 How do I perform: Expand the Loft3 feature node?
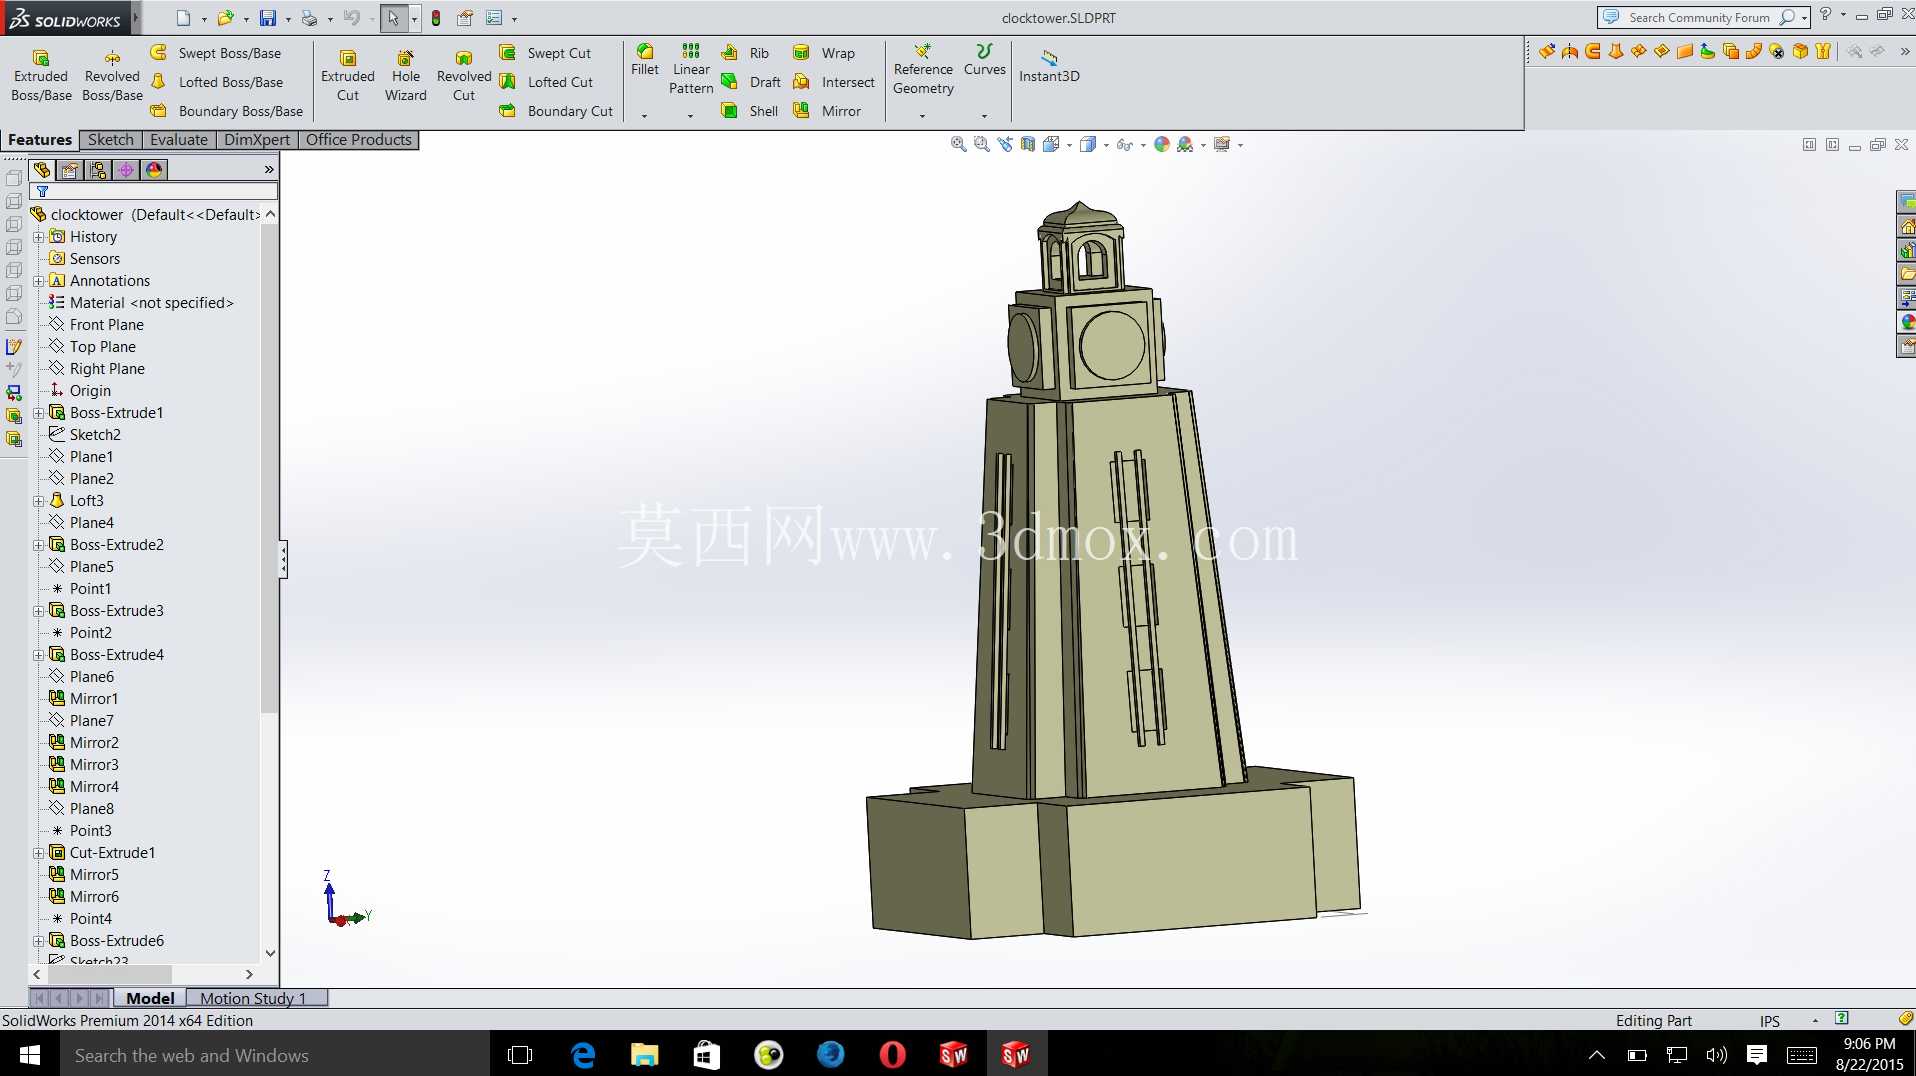tap(39, 501)
